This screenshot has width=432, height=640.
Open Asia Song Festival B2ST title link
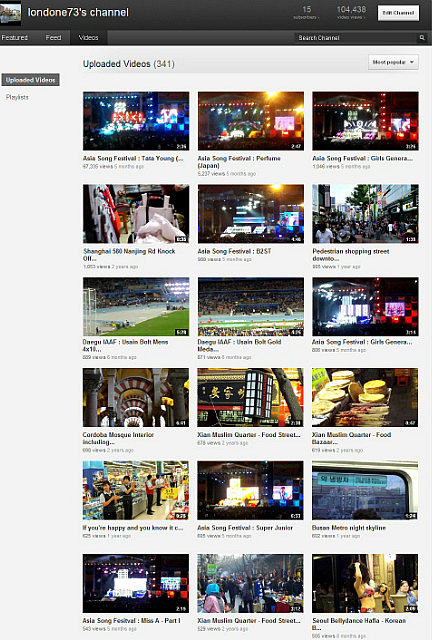[x=234, y=251]
